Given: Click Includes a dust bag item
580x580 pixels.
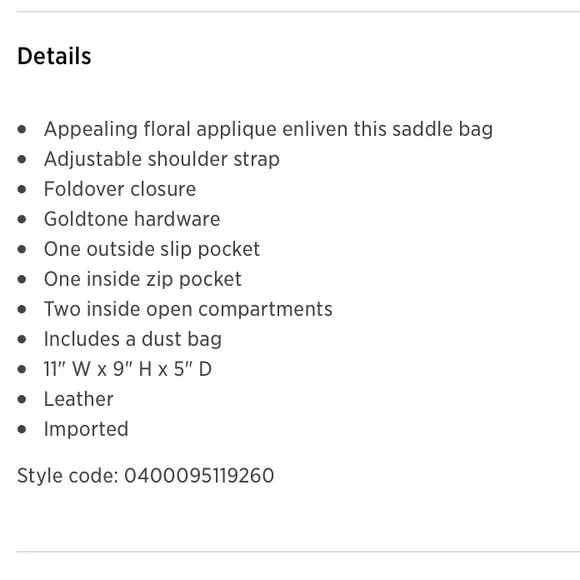Looking at the screenshot, I should click(133, 339).
